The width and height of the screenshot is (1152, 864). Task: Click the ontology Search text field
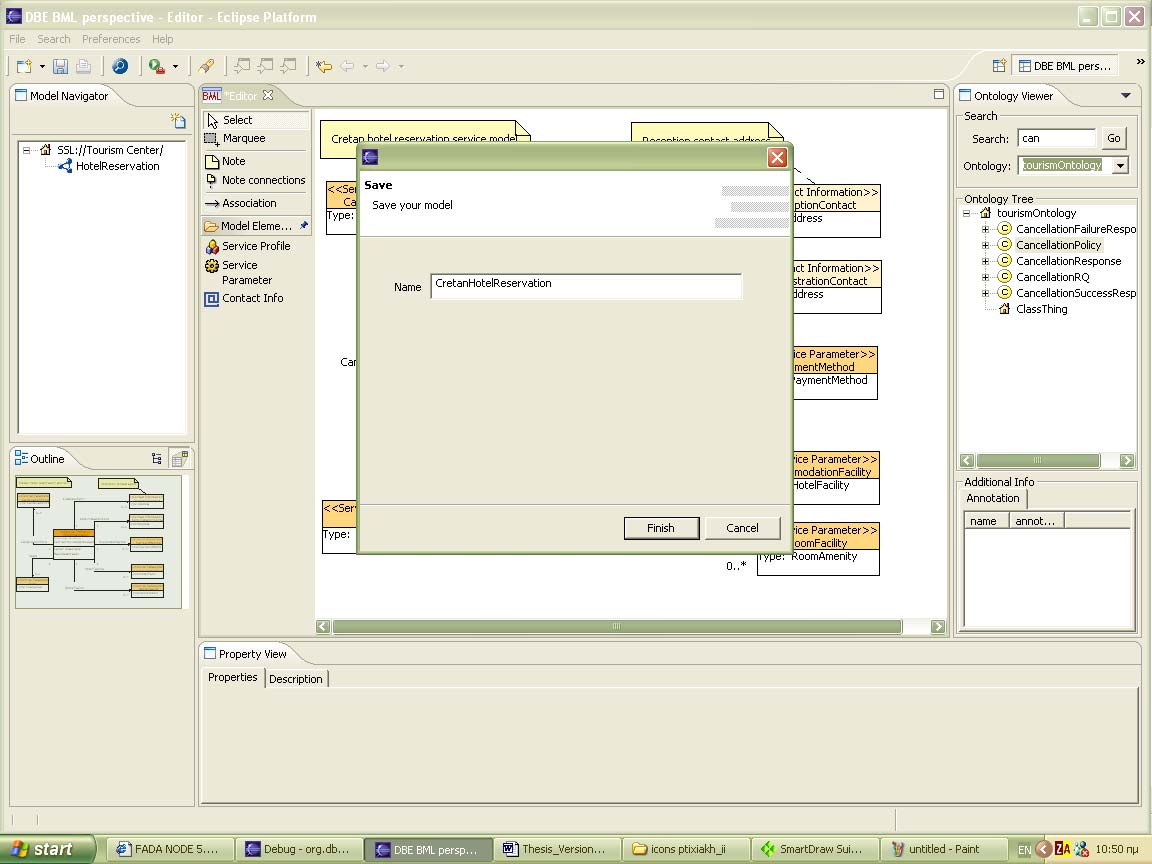(x=1056, y=138)
